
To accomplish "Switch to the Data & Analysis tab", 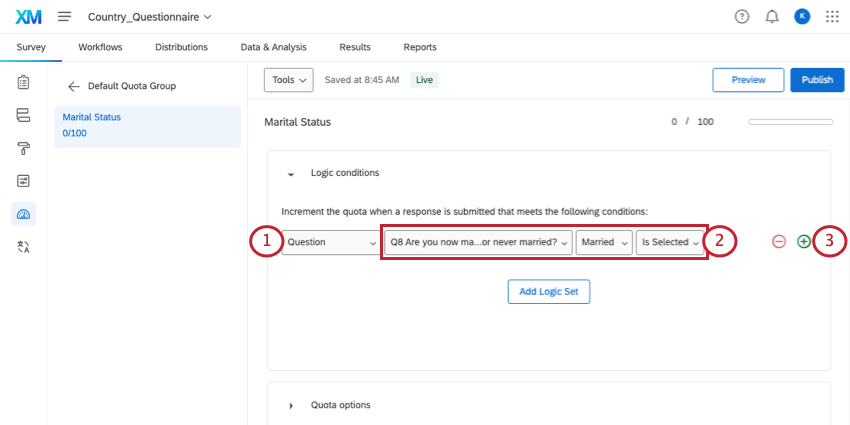I will [x=274, y=47].
